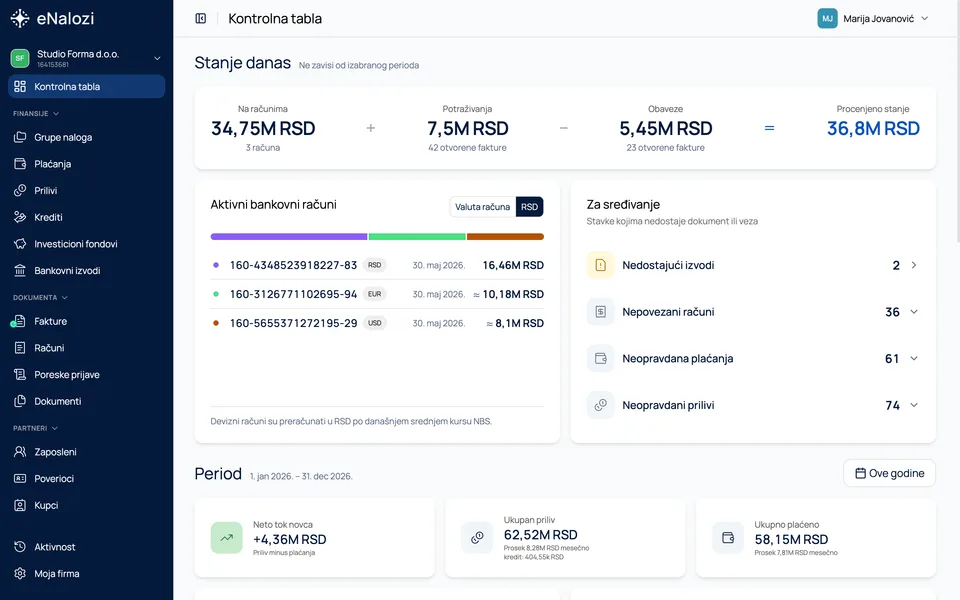Open the Marija Jovanović user menu chevron
The height and width of the screenshot is (600, 960).
pyautogui.click(x=924, y=18)
